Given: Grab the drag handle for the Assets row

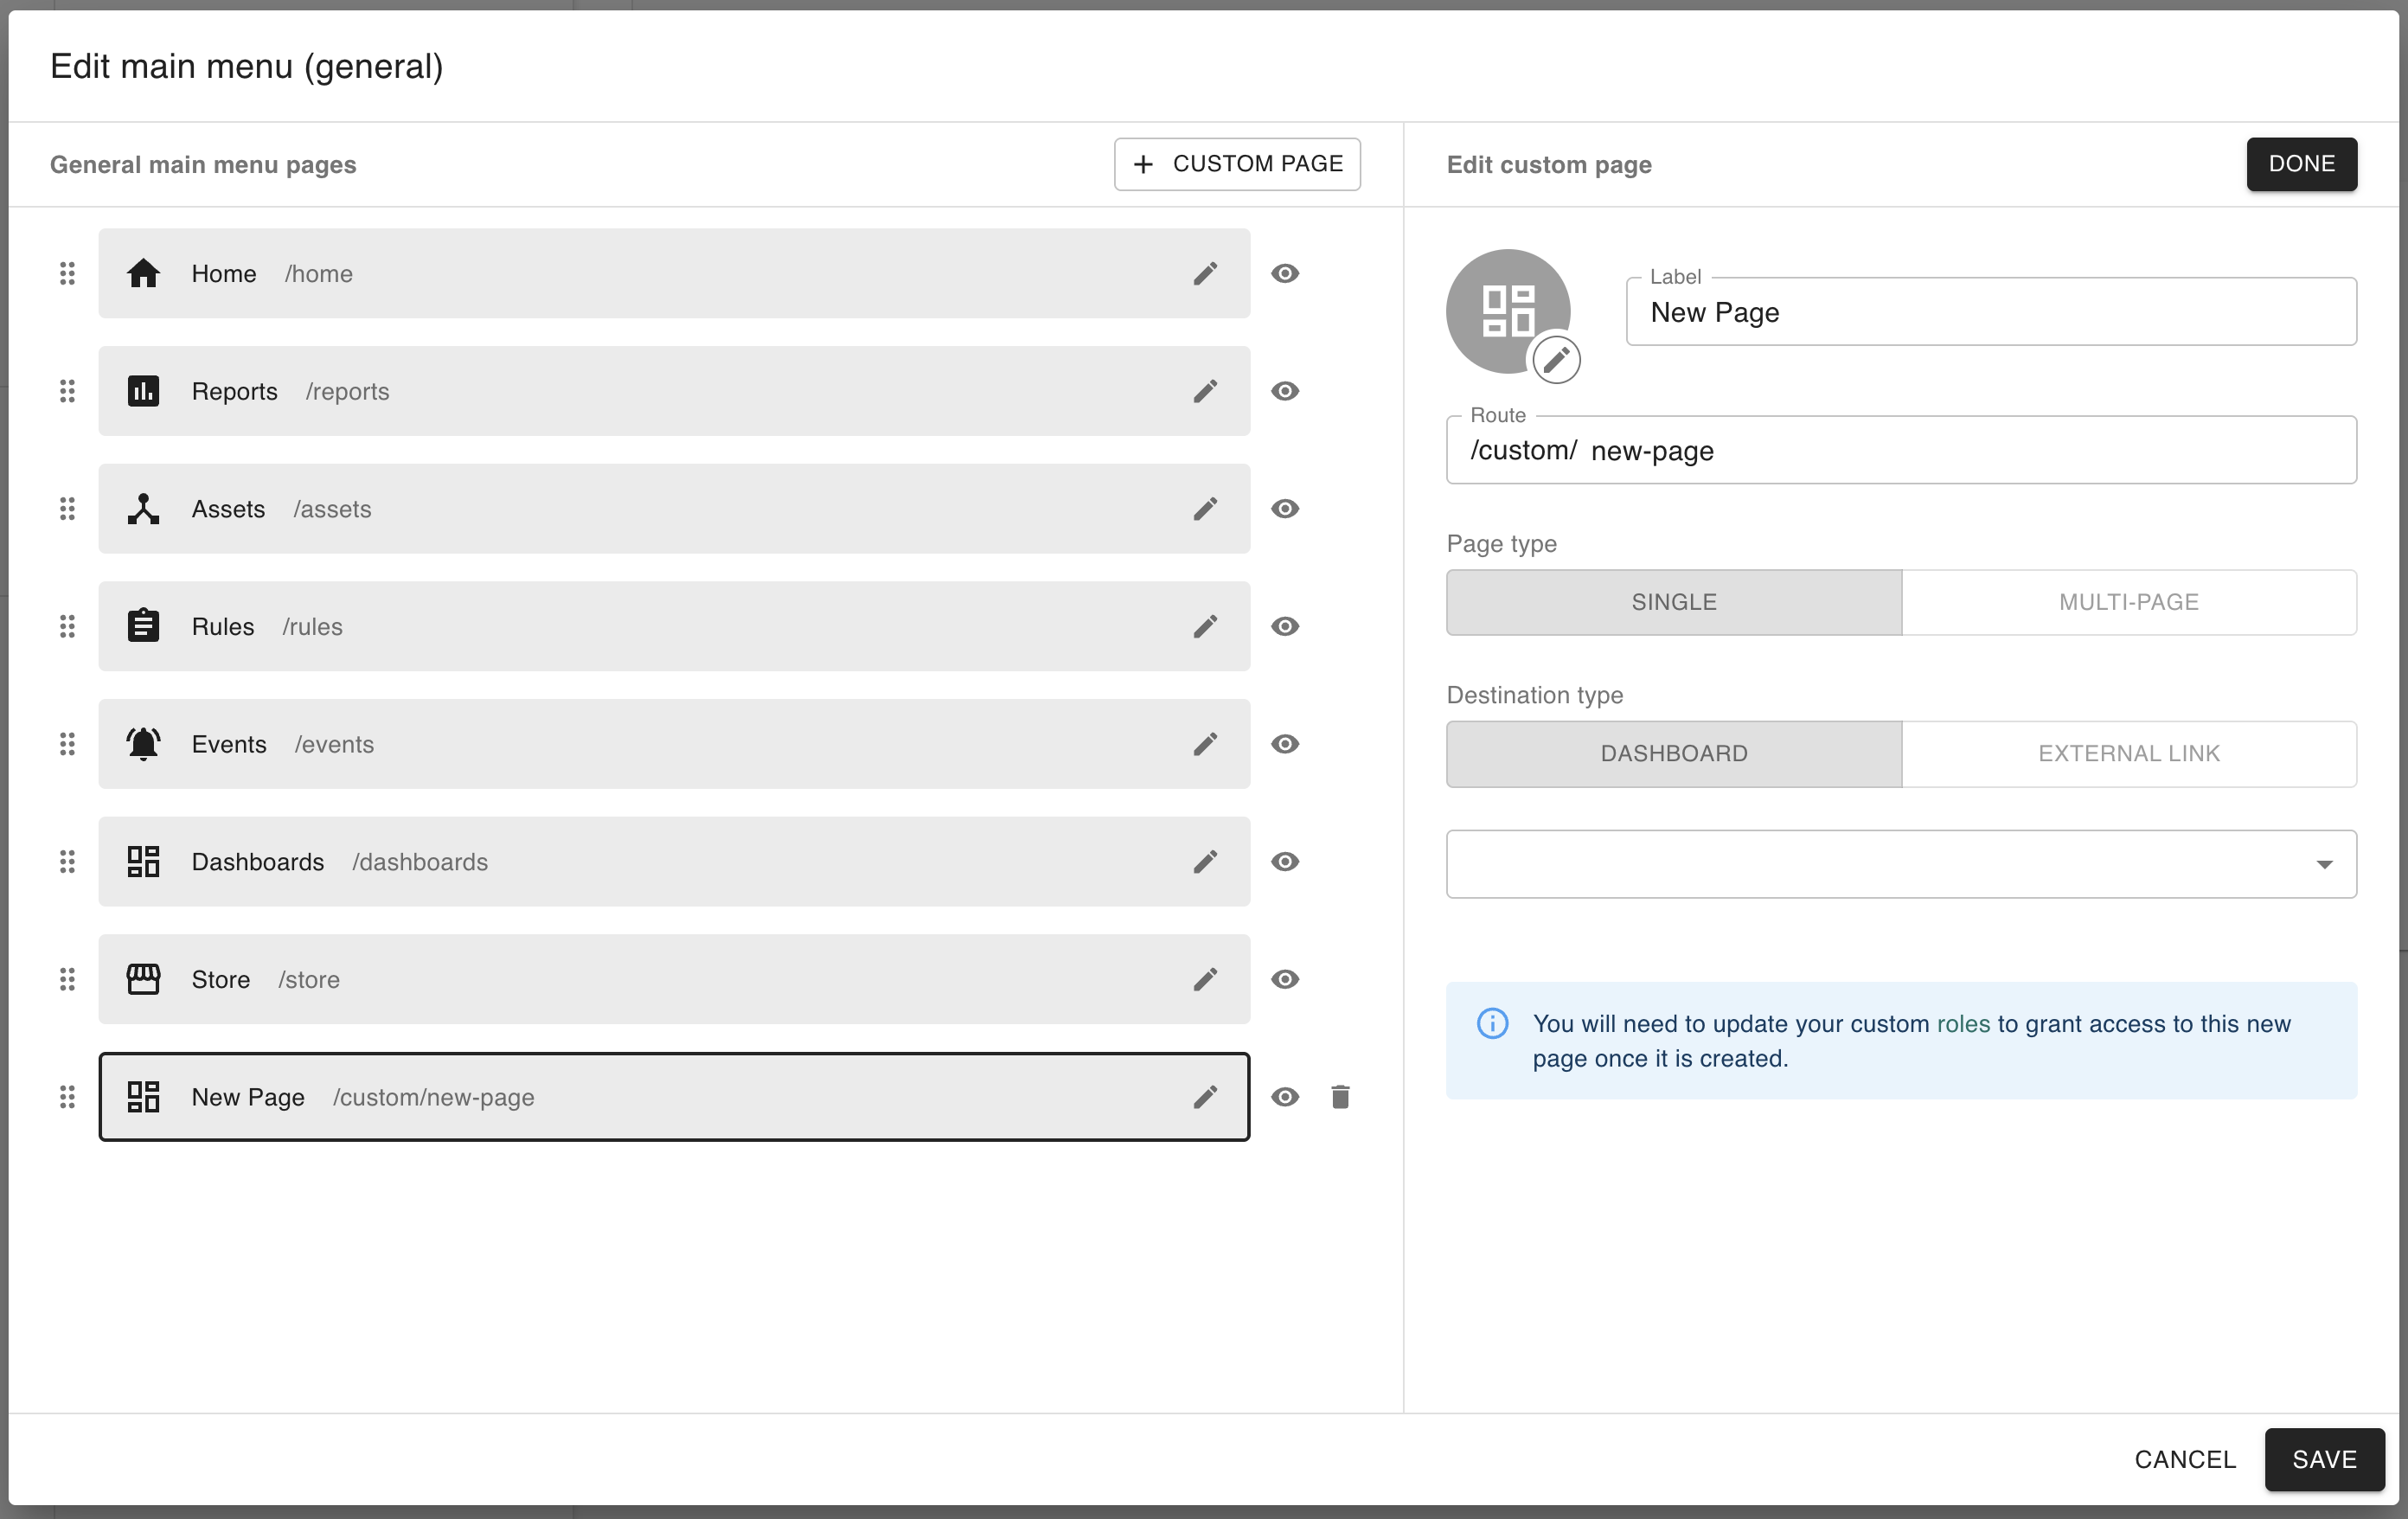Looking at the screenshot, I should 67,509.
